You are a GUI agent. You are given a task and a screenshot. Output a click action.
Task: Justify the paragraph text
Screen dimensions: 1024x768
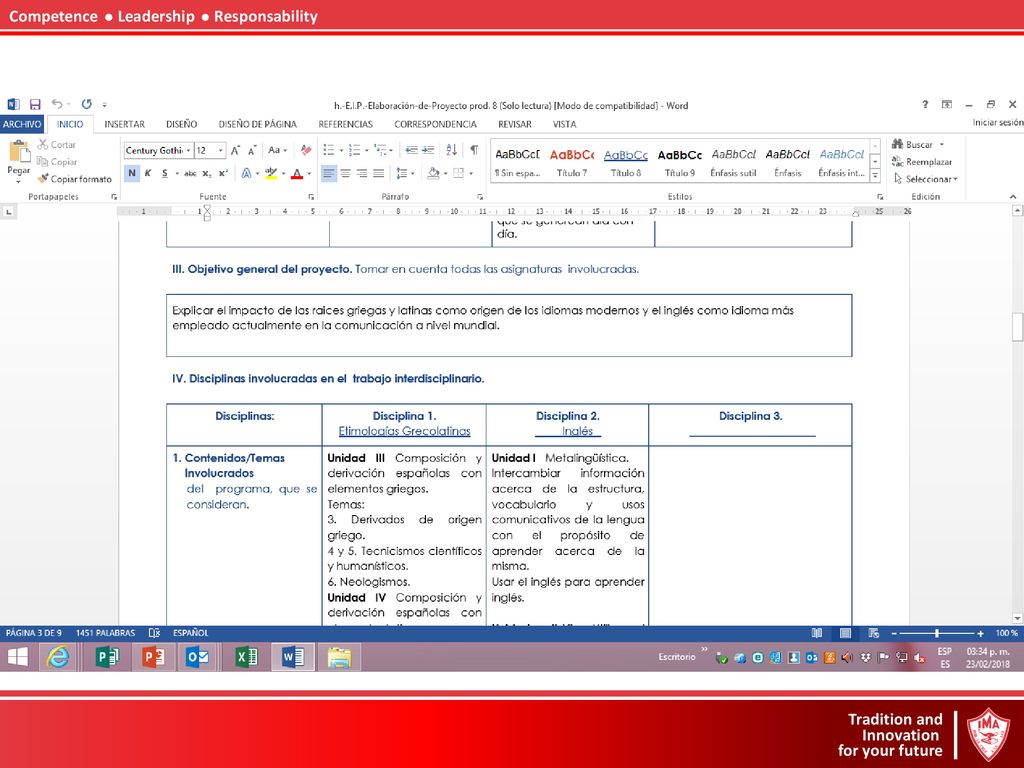[379, 173]
